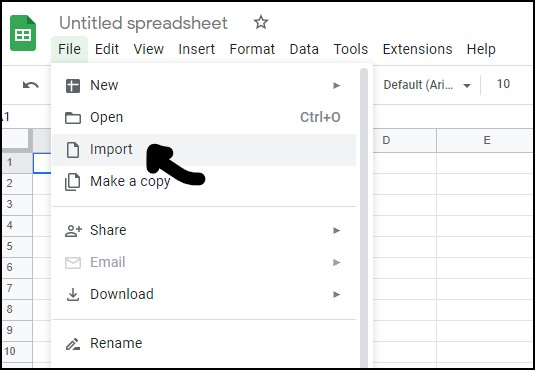
Task: Open the Default (Arial) font dropdown
Action: (x=427, y=85)
